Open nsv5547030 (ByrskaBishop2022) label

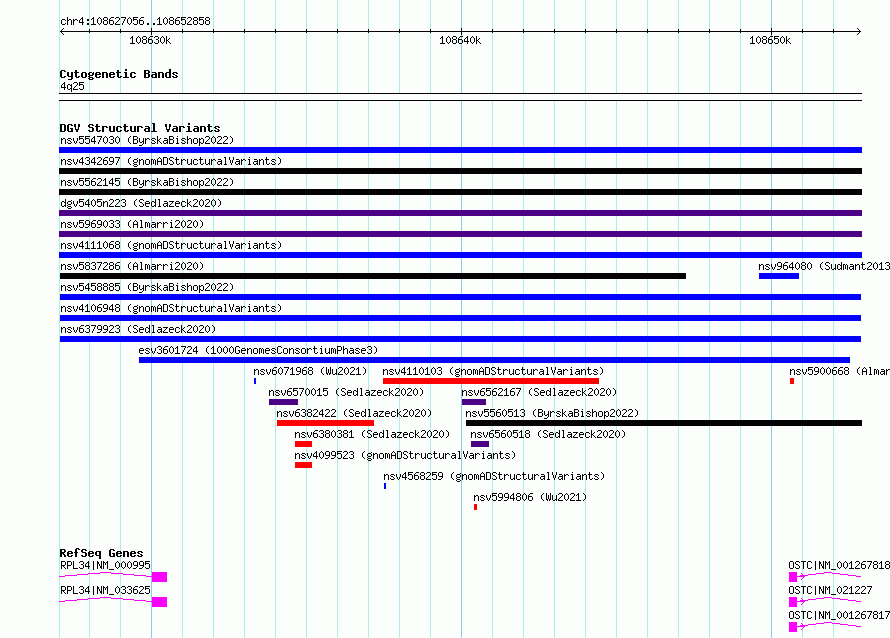click(147, 140)
